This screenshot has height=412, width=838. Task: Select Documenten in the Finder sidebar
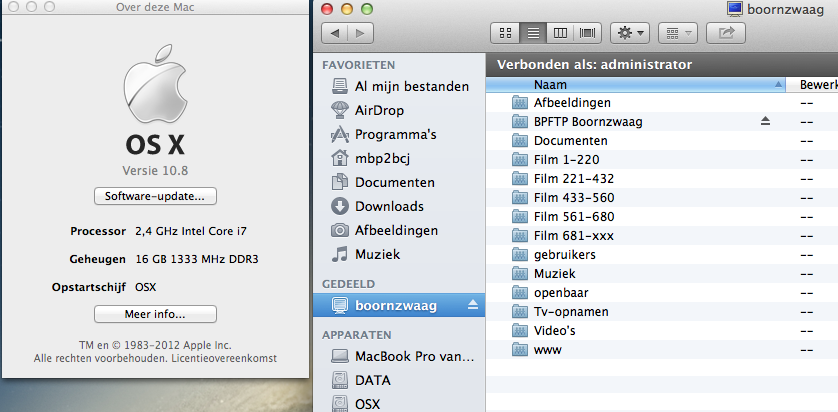click(399, 182)
